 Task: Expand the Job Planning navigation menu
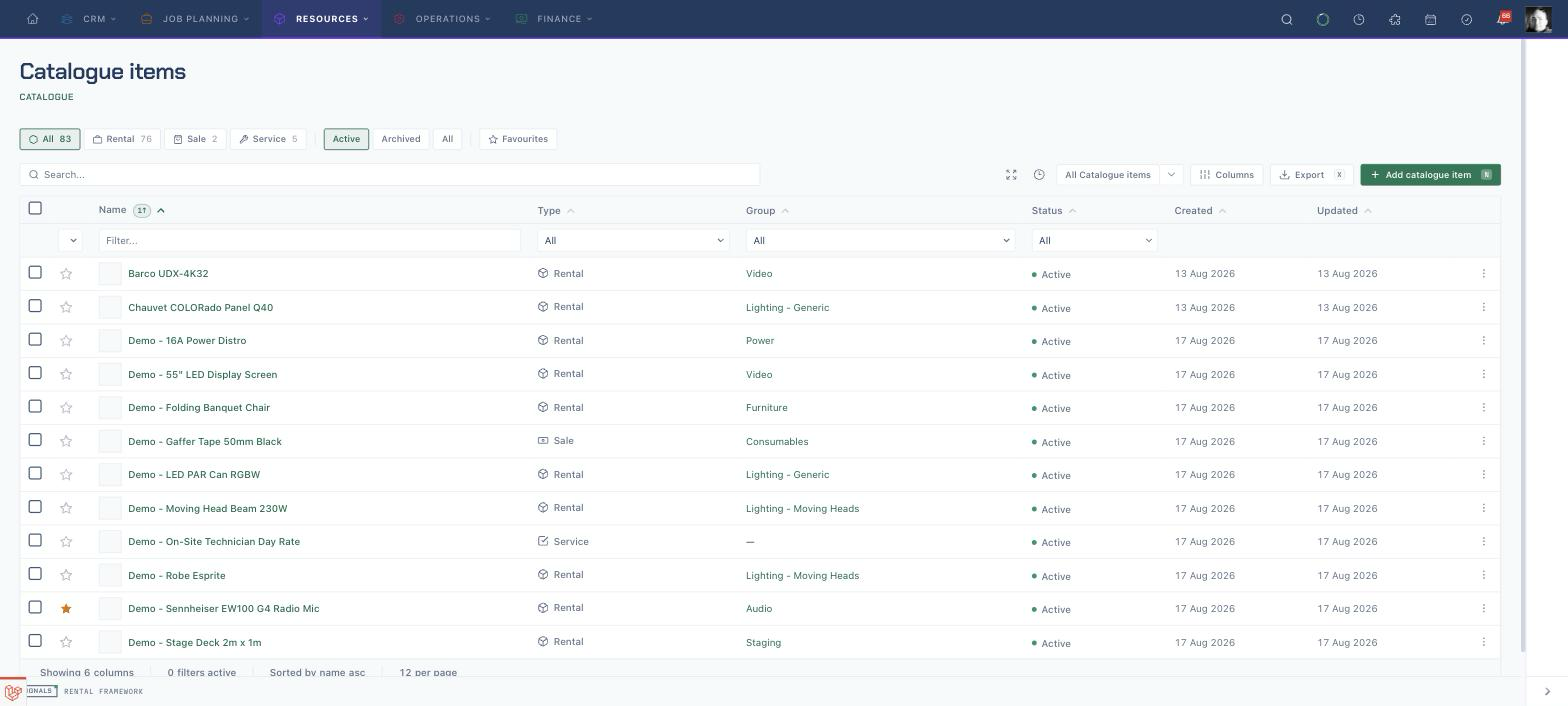196,19
